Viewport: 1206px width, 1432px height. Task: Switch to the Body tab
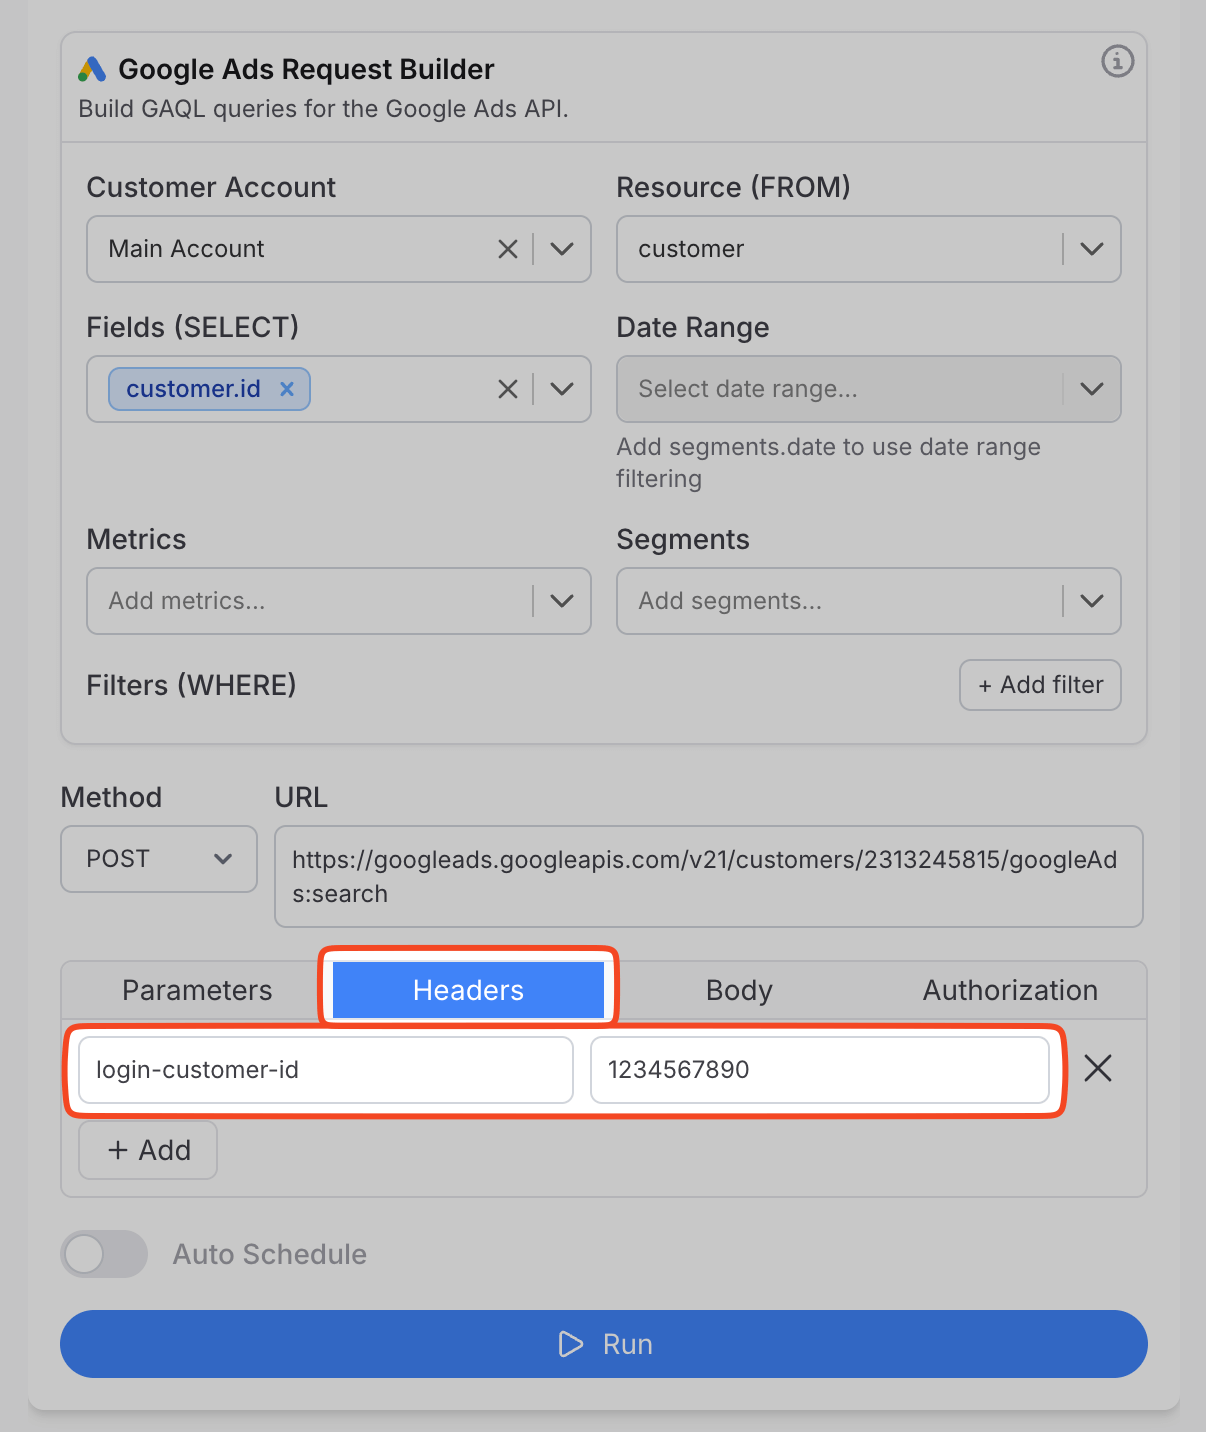[x=738, y=990]
